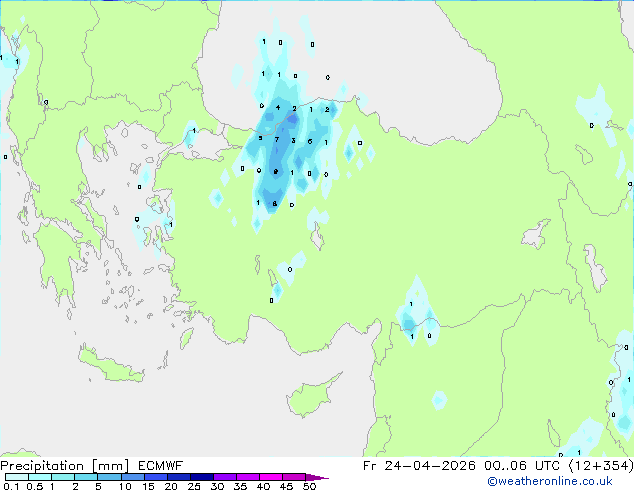Click the 'Fr 24-04-2026' date text
The width and height of the screenshot is (634, 490).
click(419, 466)
